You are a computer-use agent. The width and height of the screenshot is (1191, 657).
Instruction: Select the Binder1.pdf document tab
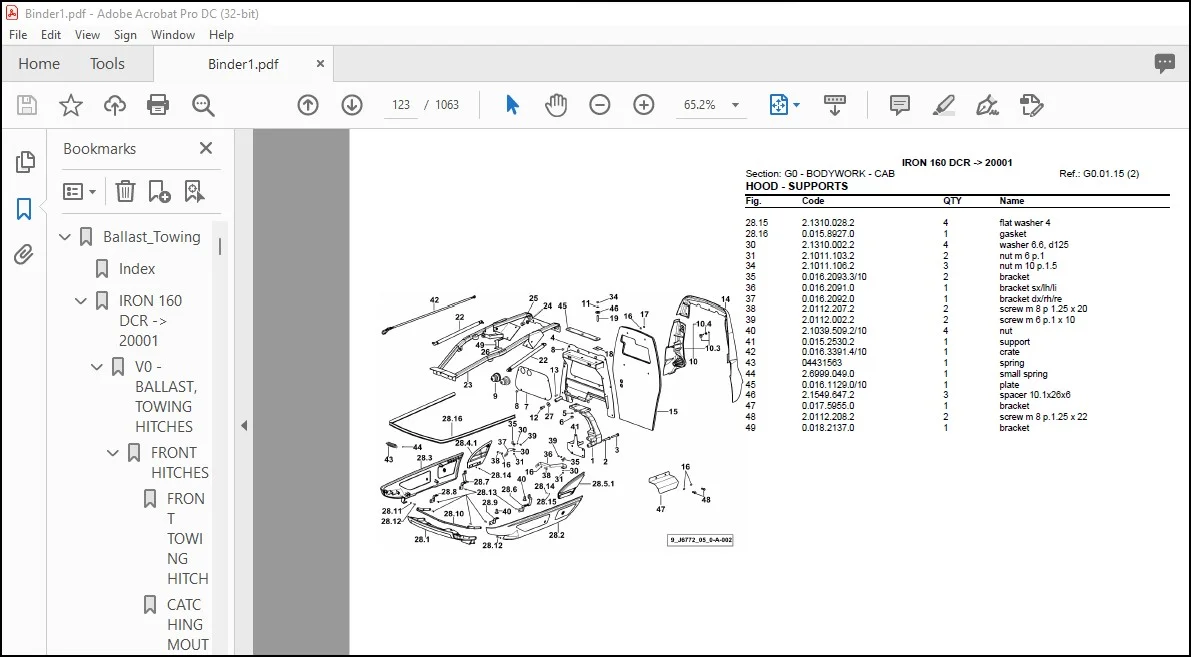(x=243, y=65)
